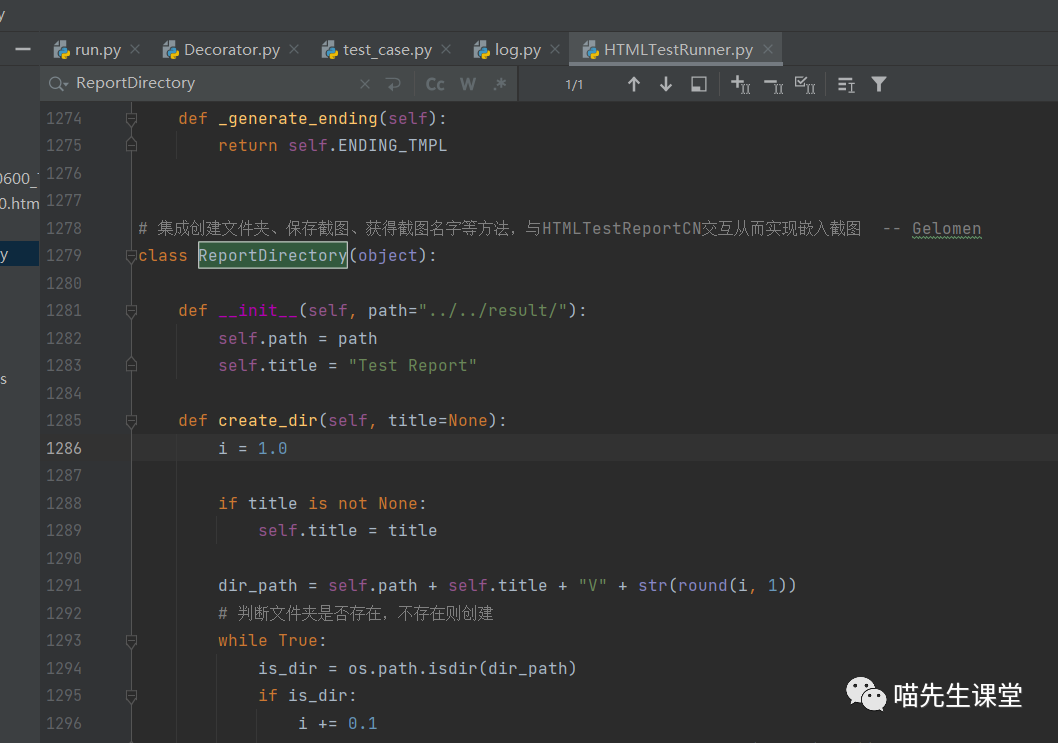Viewport: 1058px width, 743px height.
Task: Close the run.py tab
Action: 135,49
